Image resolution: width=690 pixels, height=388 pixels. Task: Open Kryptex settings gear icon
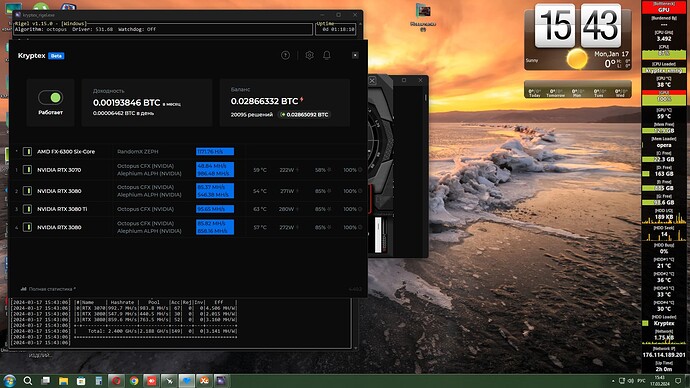coord(309,55)
